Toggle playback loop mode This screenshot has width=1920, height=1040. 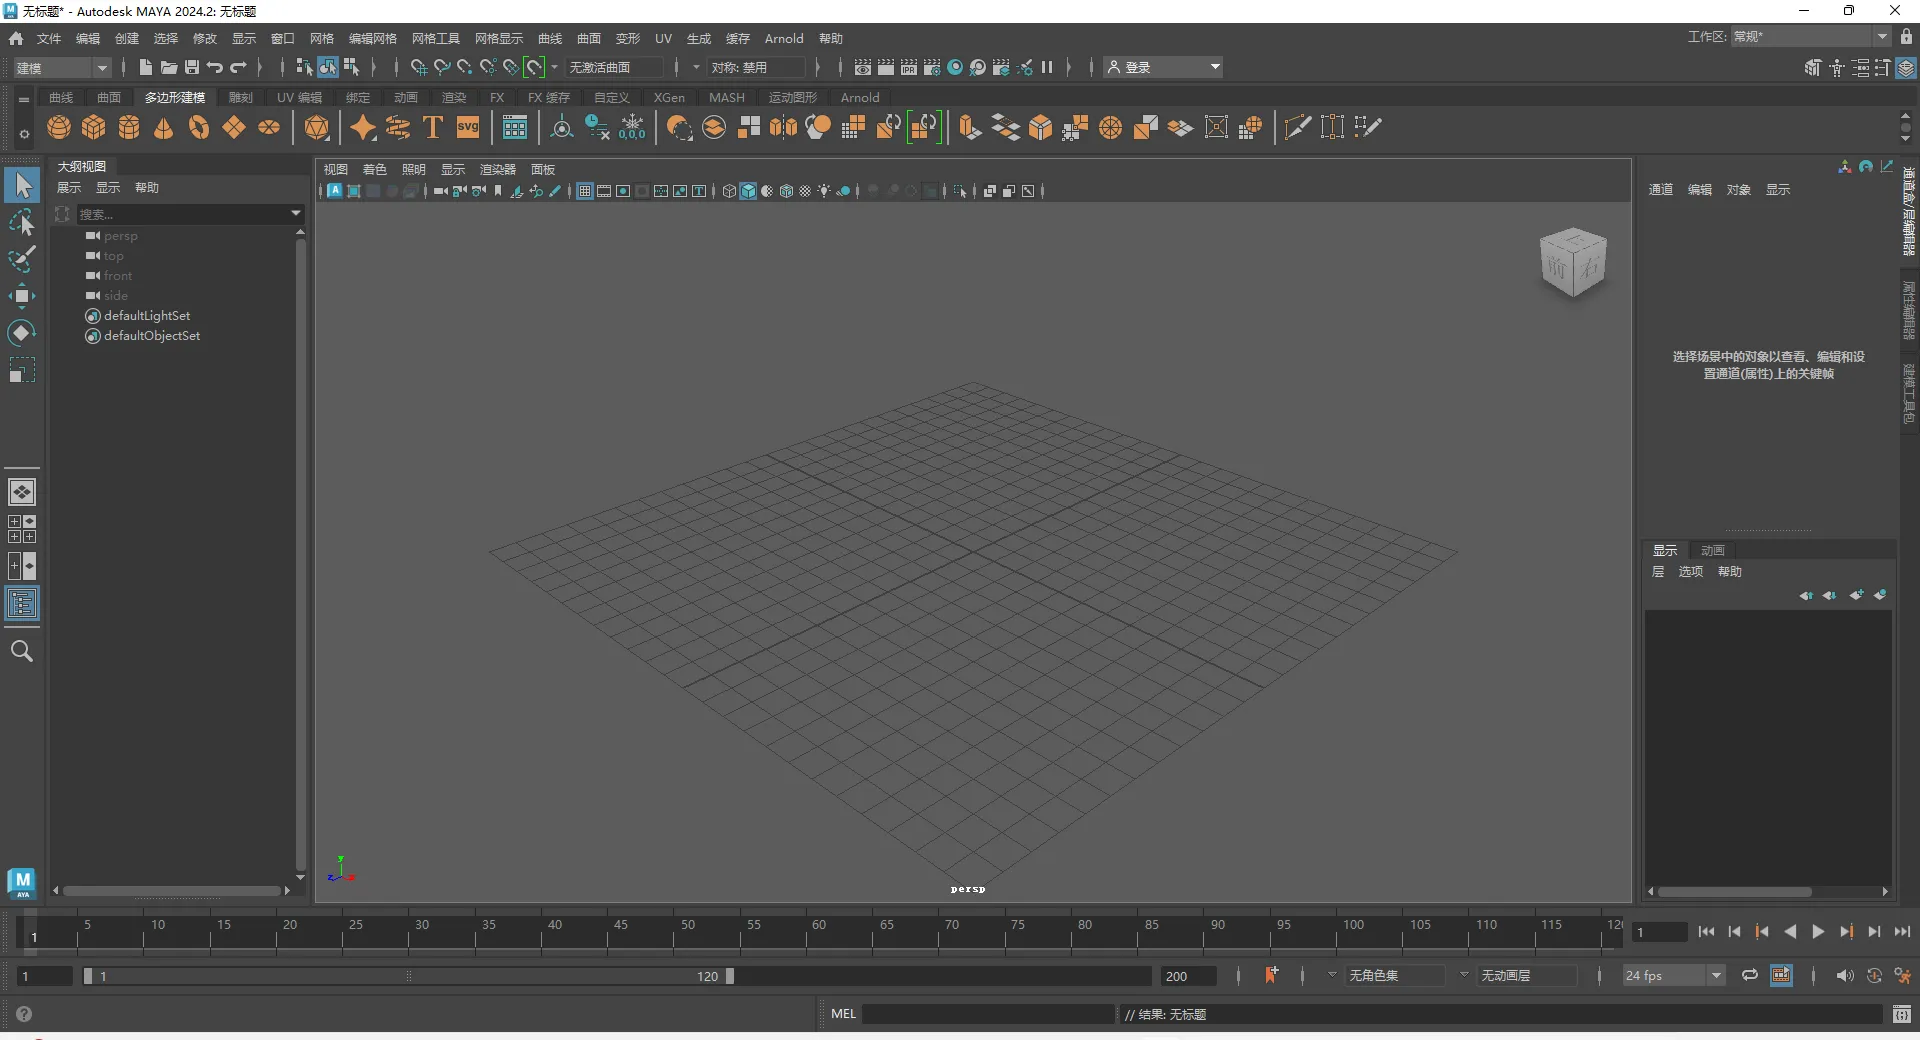click(x=1749, y=975)
